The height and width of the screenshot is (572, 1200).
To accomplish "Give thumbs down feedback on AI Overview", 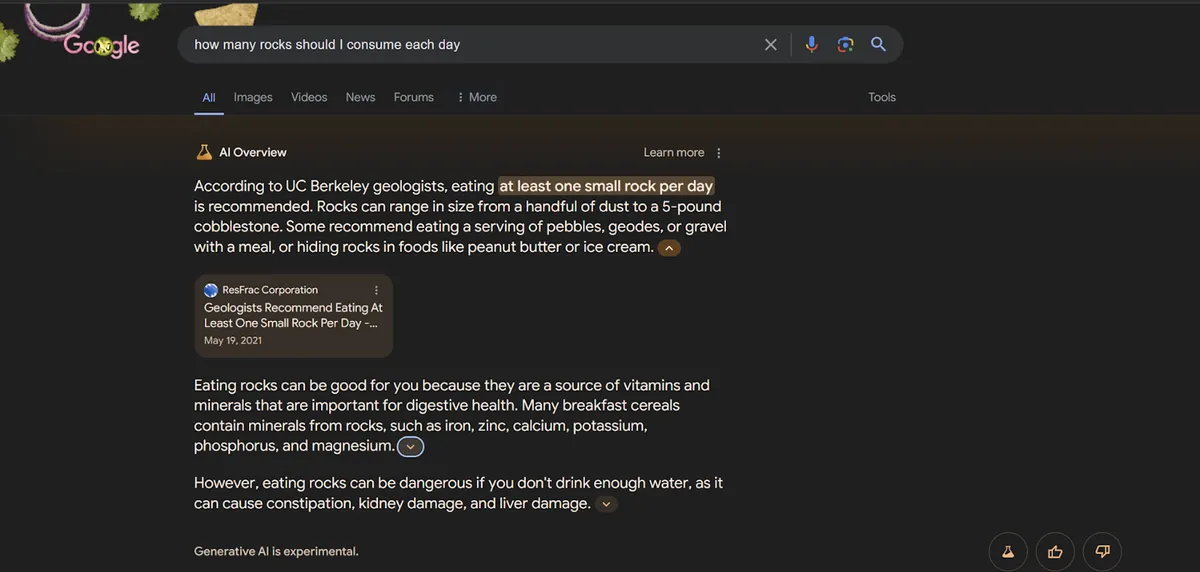I will click(x=1103, y=551).
